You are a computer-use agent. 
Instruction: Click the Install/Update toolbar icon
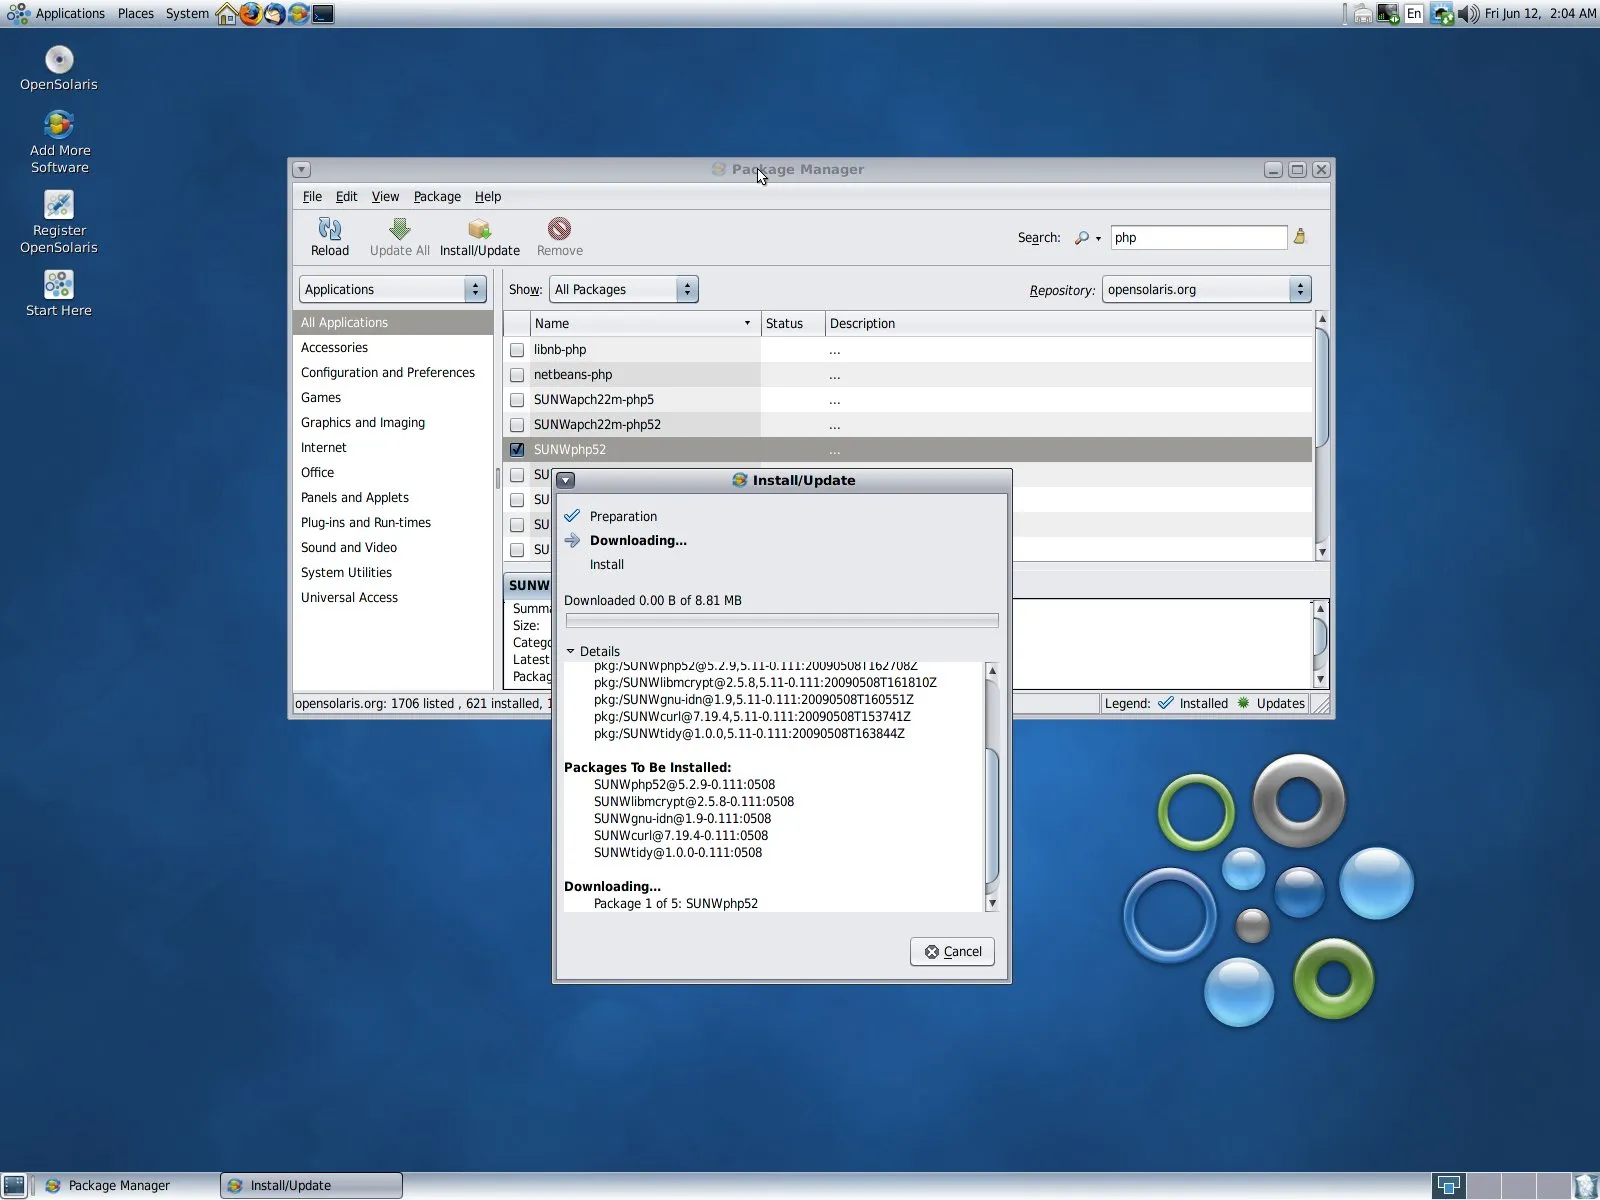479,231
